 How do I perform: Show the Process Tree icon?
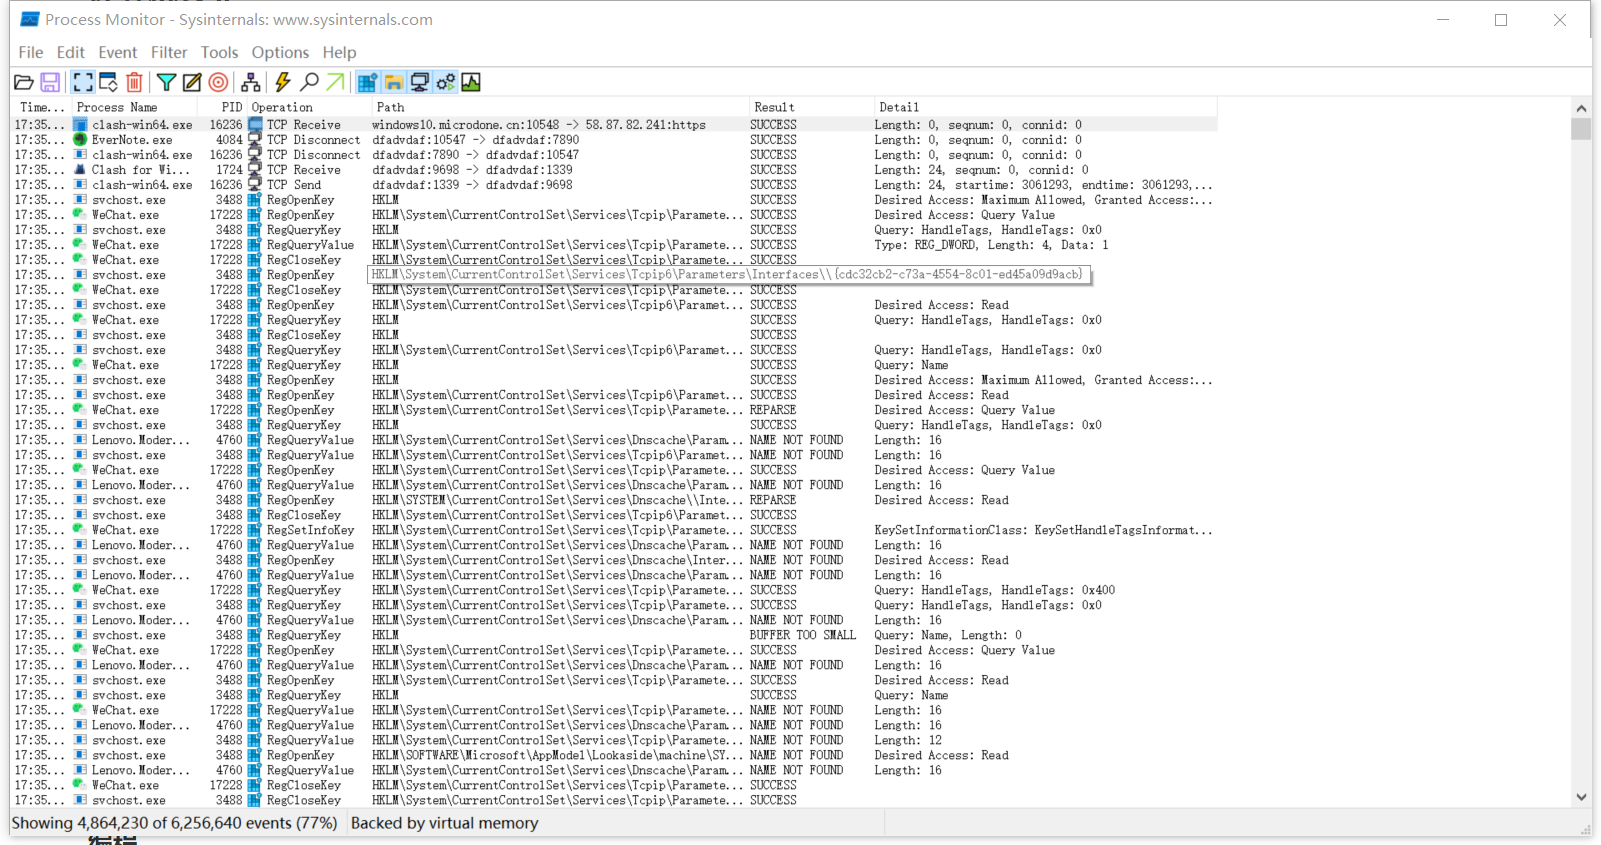[x=250, y=82]
